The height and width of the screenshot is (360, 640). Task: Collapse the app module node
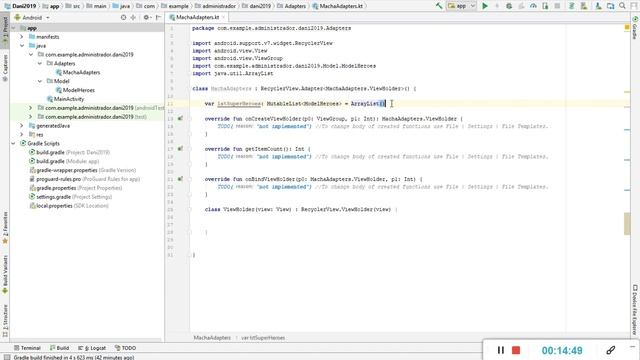click(x=13, y=28)
